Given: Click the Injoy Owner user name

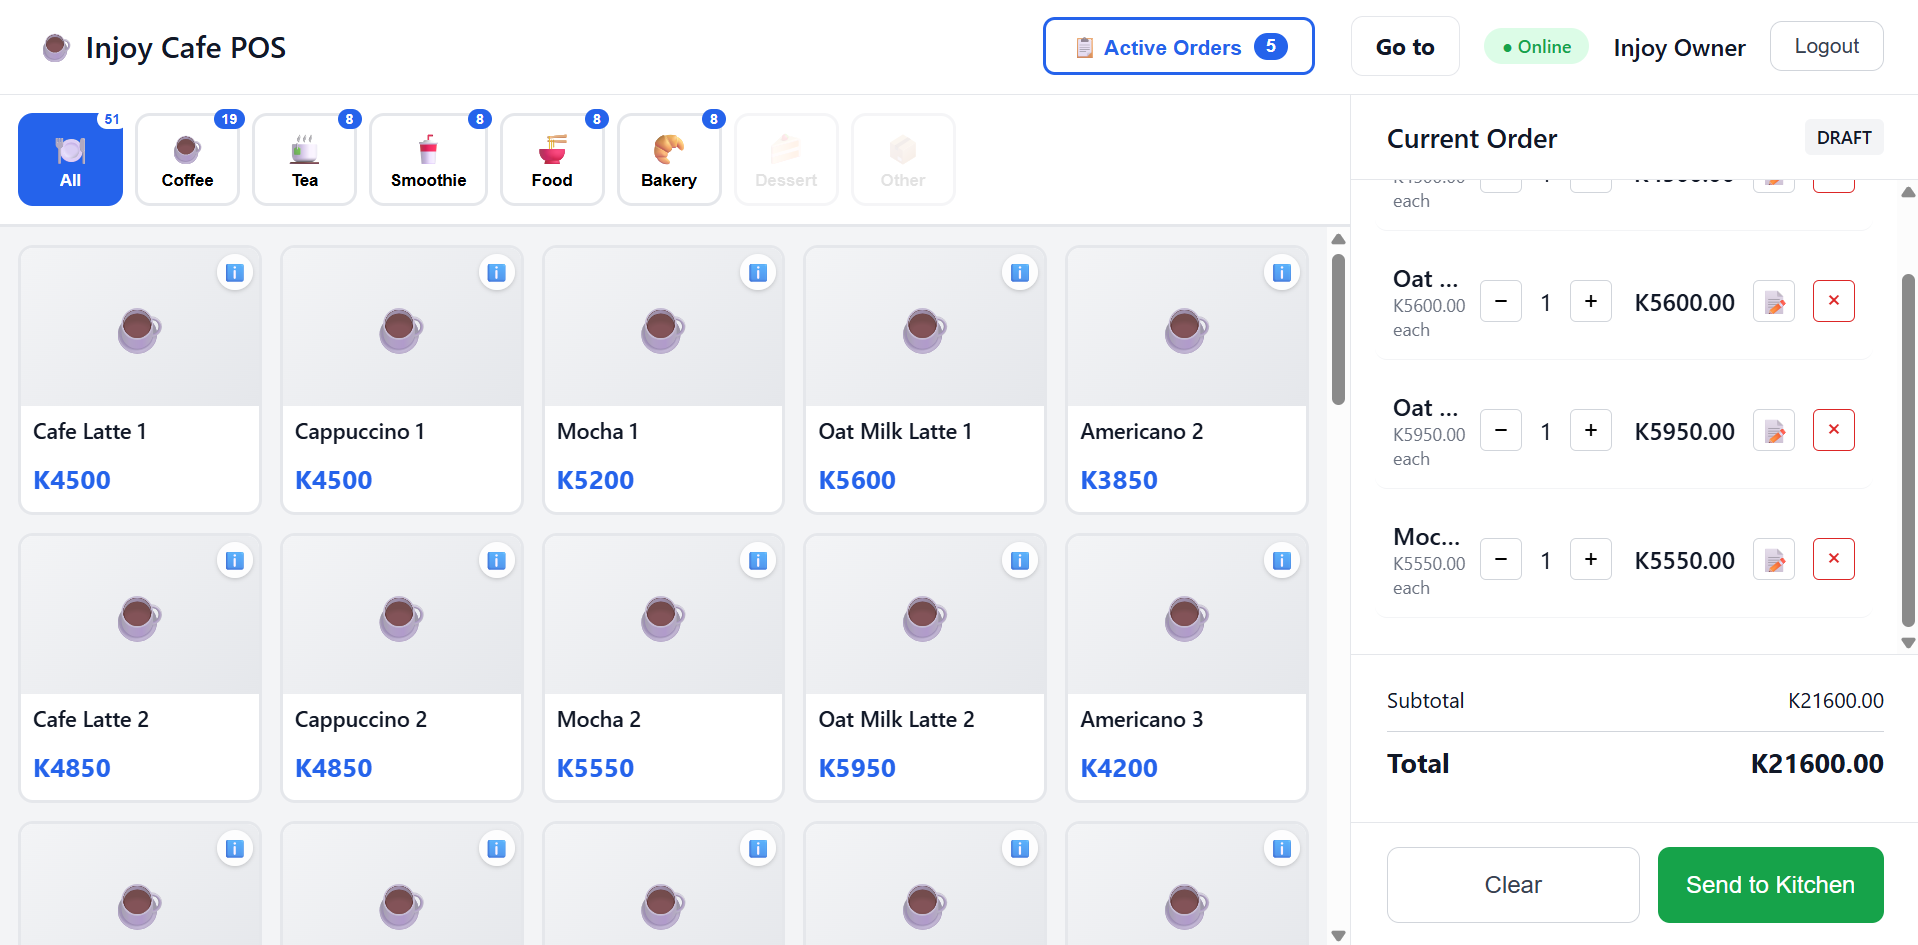Looking at the screenshot, I should [1679, 47].
